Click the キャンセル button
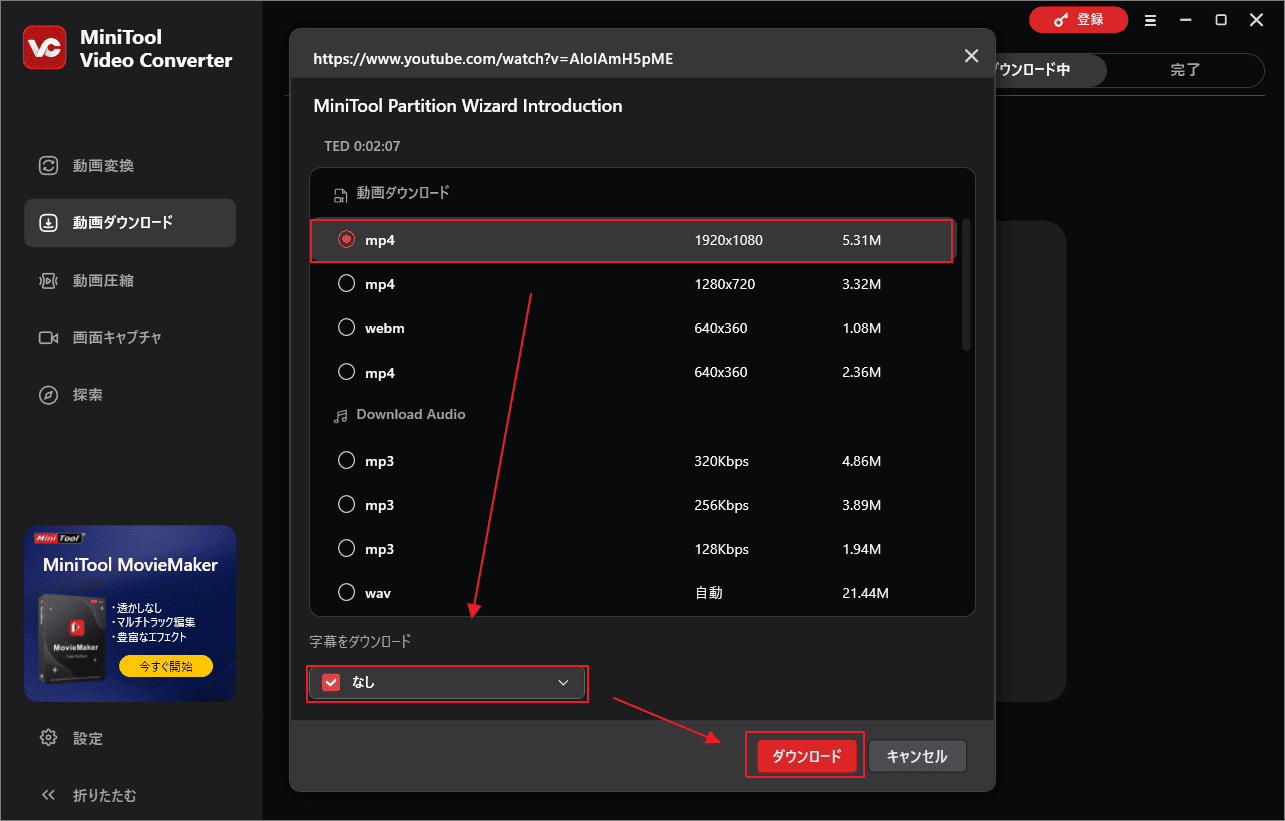This screenshot has width=1285, height=821. [917, 756]
